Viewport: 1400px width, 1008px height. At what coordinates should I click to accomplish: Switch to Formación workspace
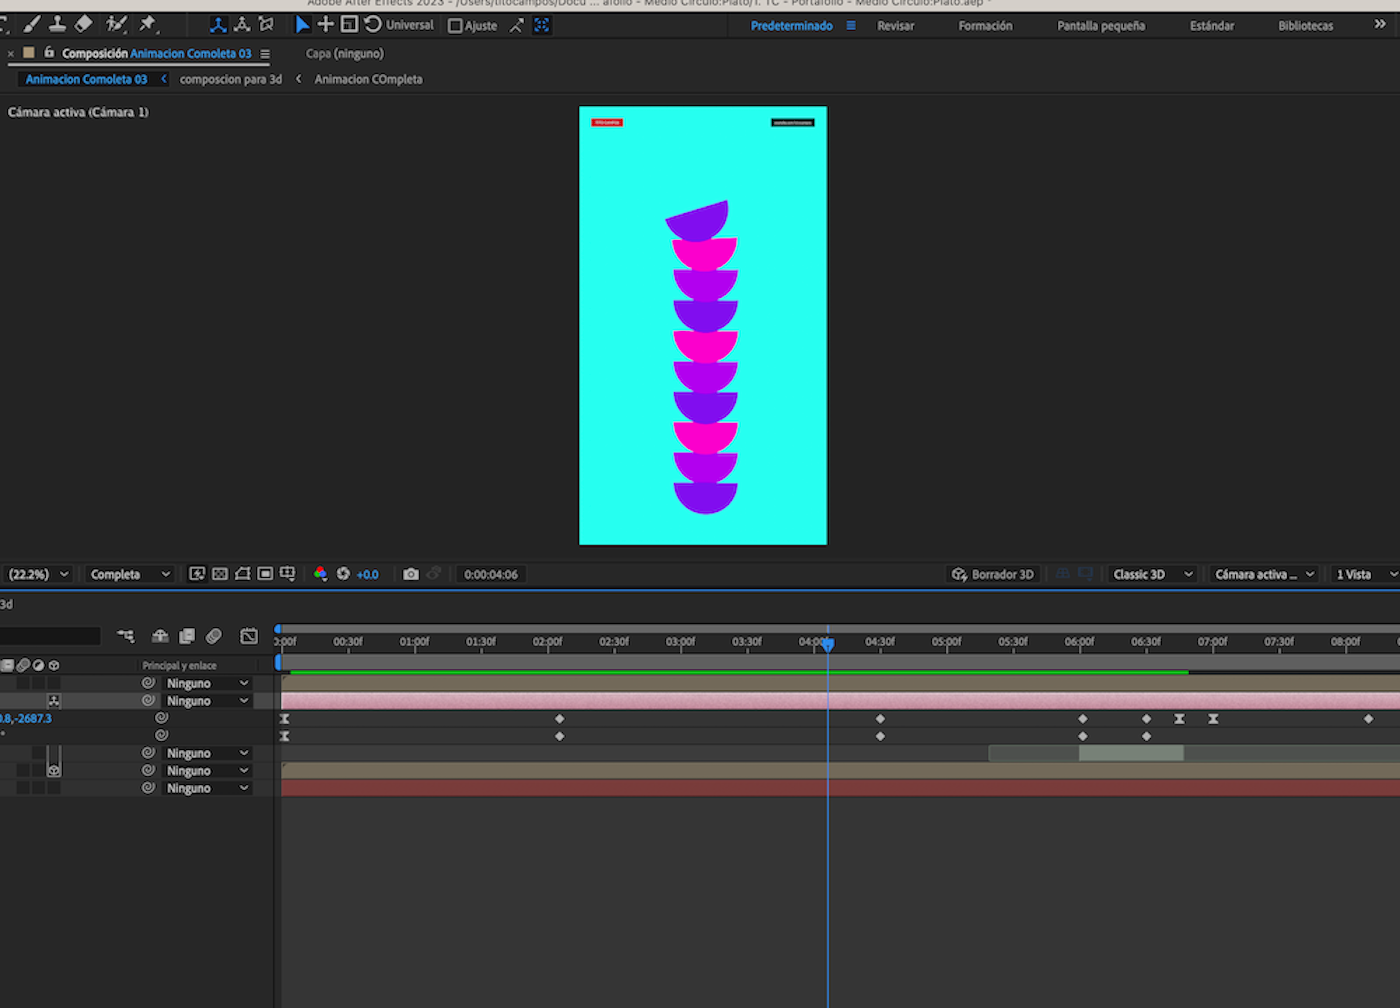(985, 26)
